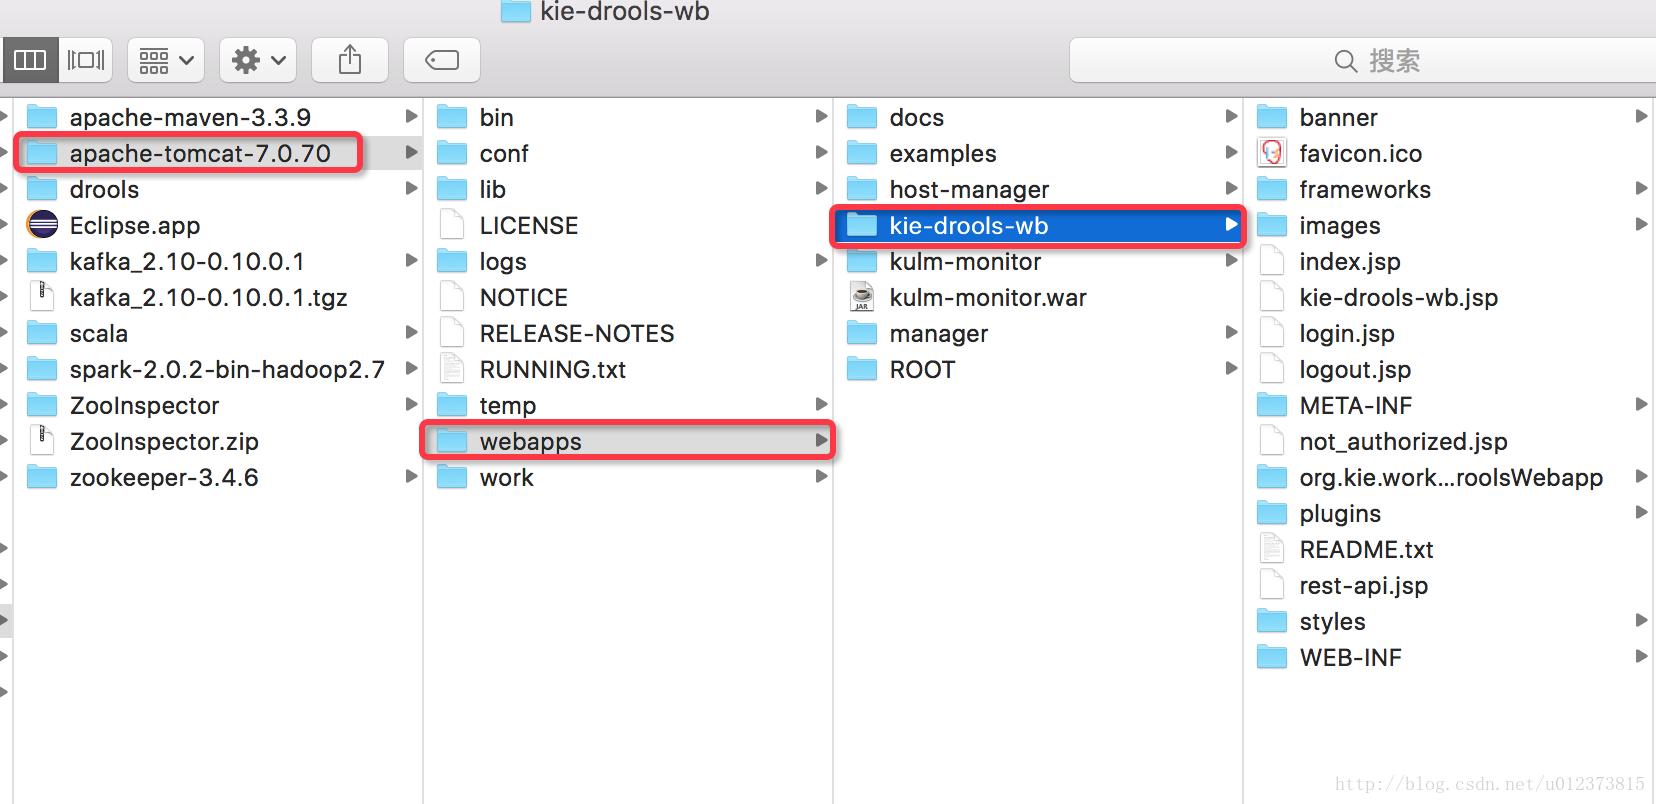Select the work folder

coord(629,477)
